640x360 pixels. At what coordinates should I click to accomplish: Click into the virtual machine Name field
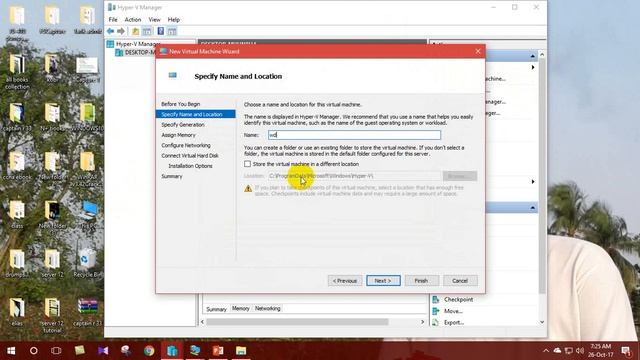(x=354, y=135)
